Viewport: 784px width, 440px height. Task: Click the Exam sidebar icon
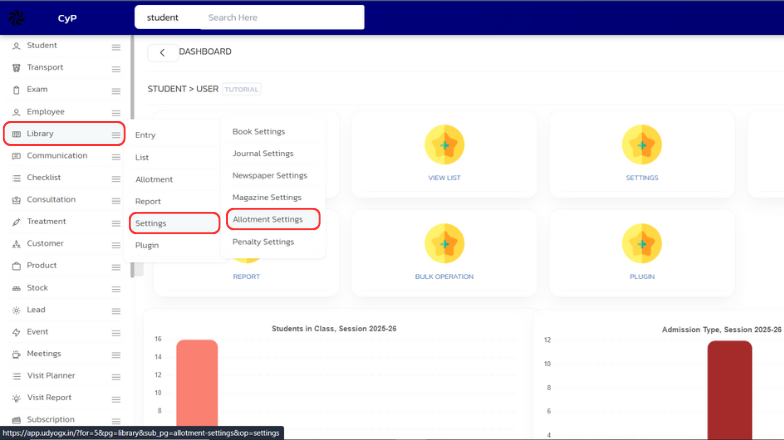point(16,90)
